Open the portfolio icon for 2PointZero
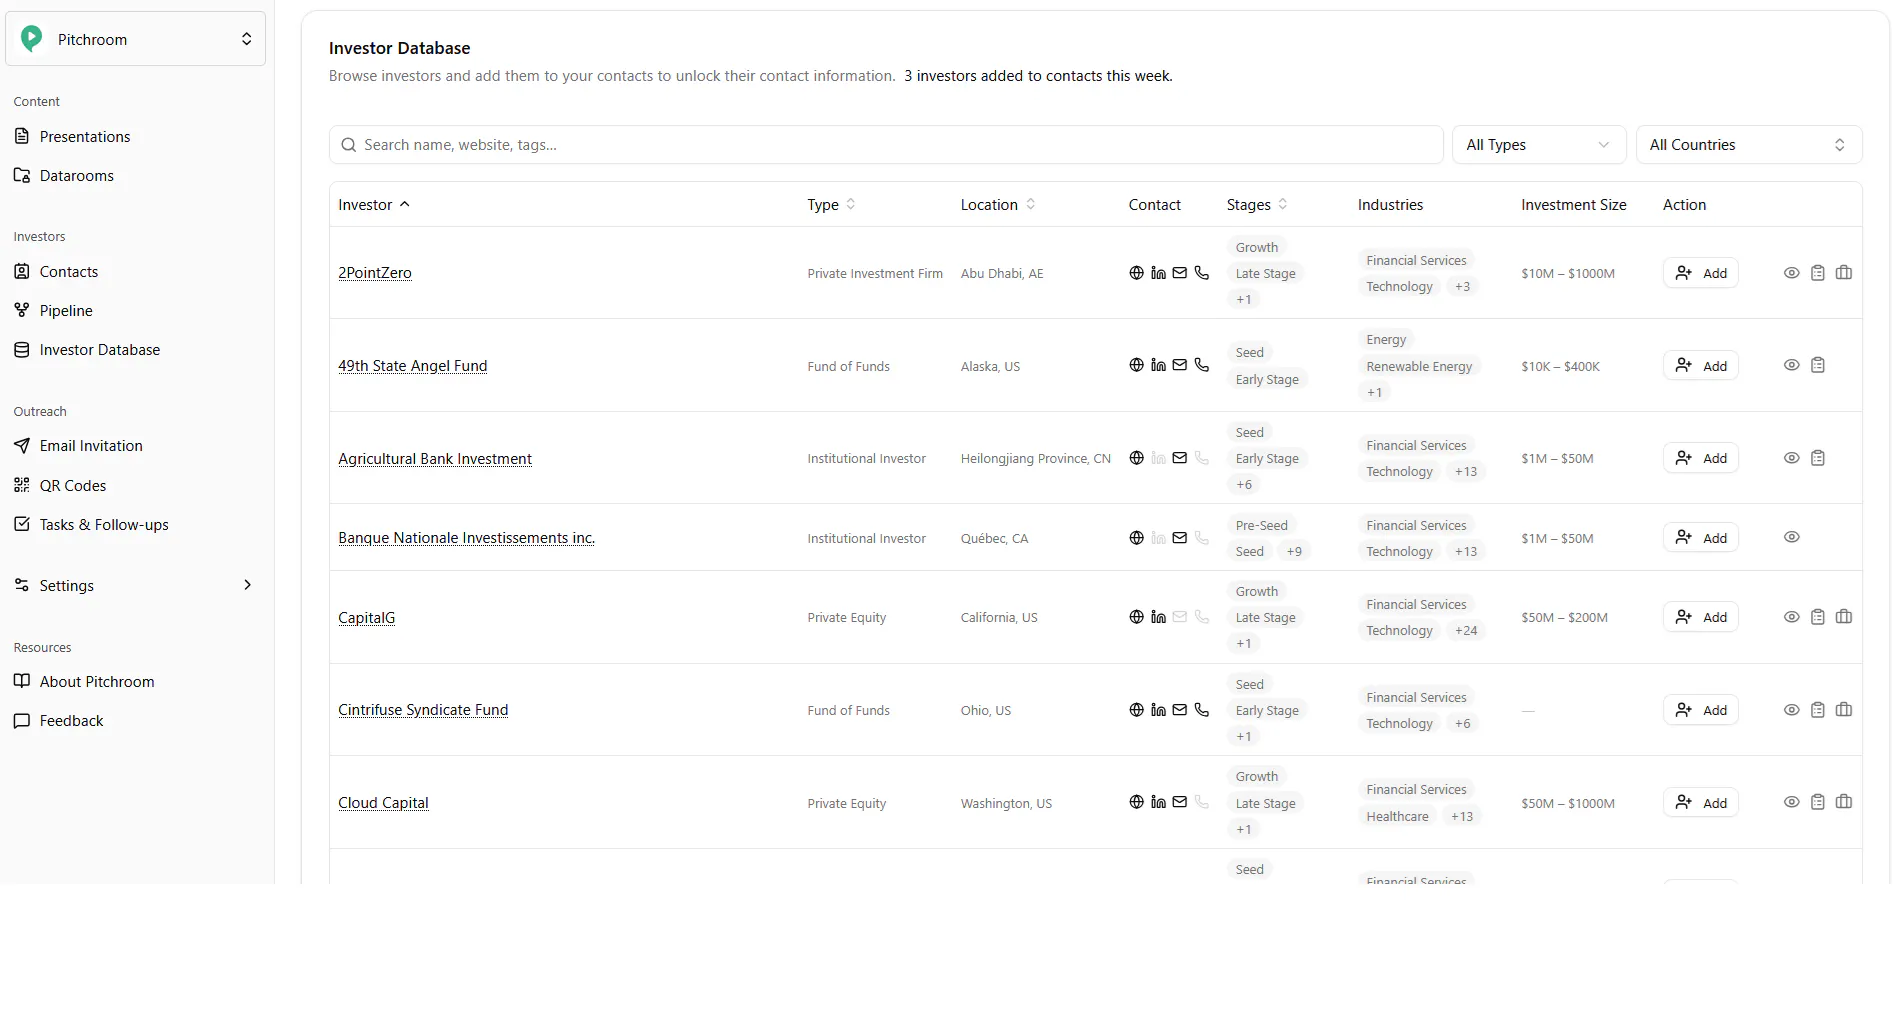 [x=1844, y=273]
